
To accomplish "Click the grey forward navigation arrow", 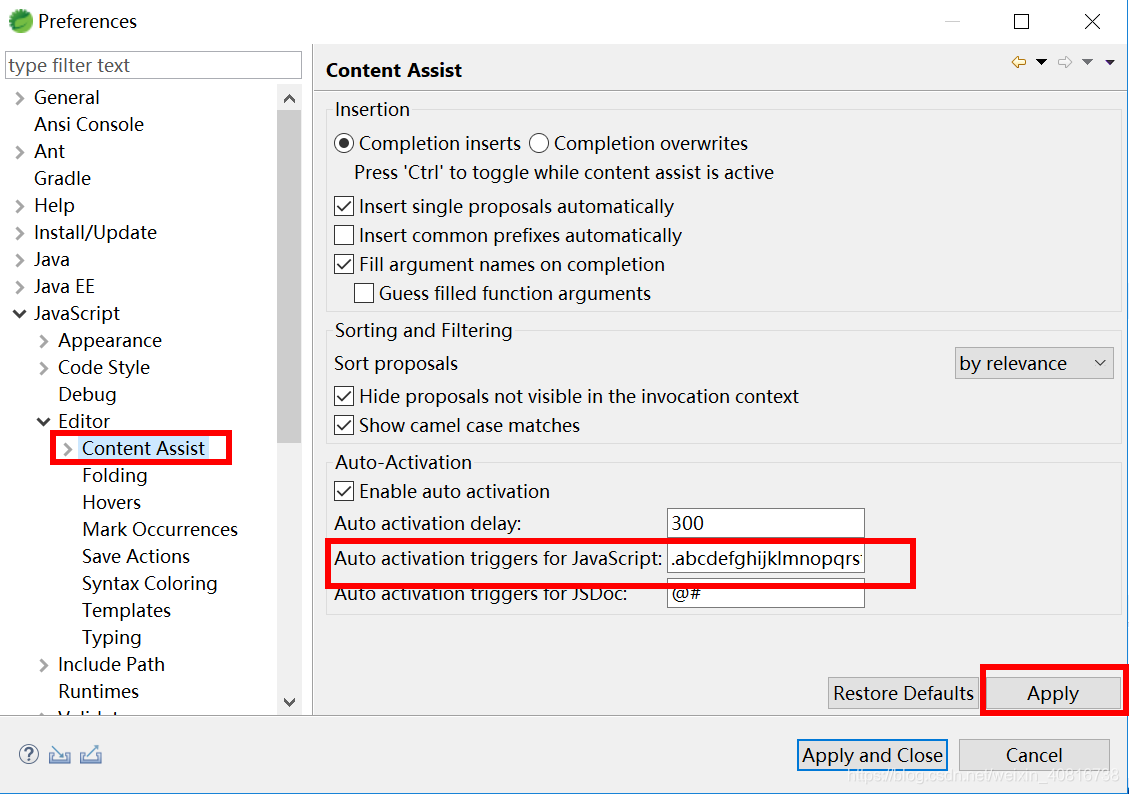I will [x=1064, y=62].
